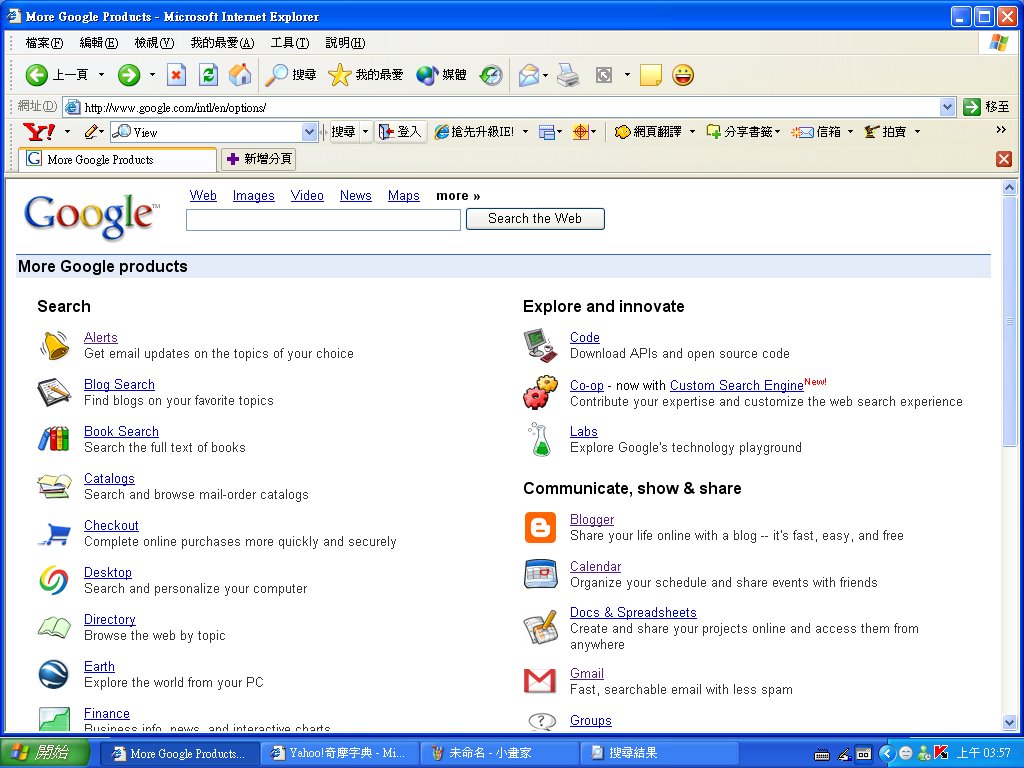This screenshot has width=1024, height=768.
Task: Click the system tray clock 上午 03:57
Action: pos(983,753)
